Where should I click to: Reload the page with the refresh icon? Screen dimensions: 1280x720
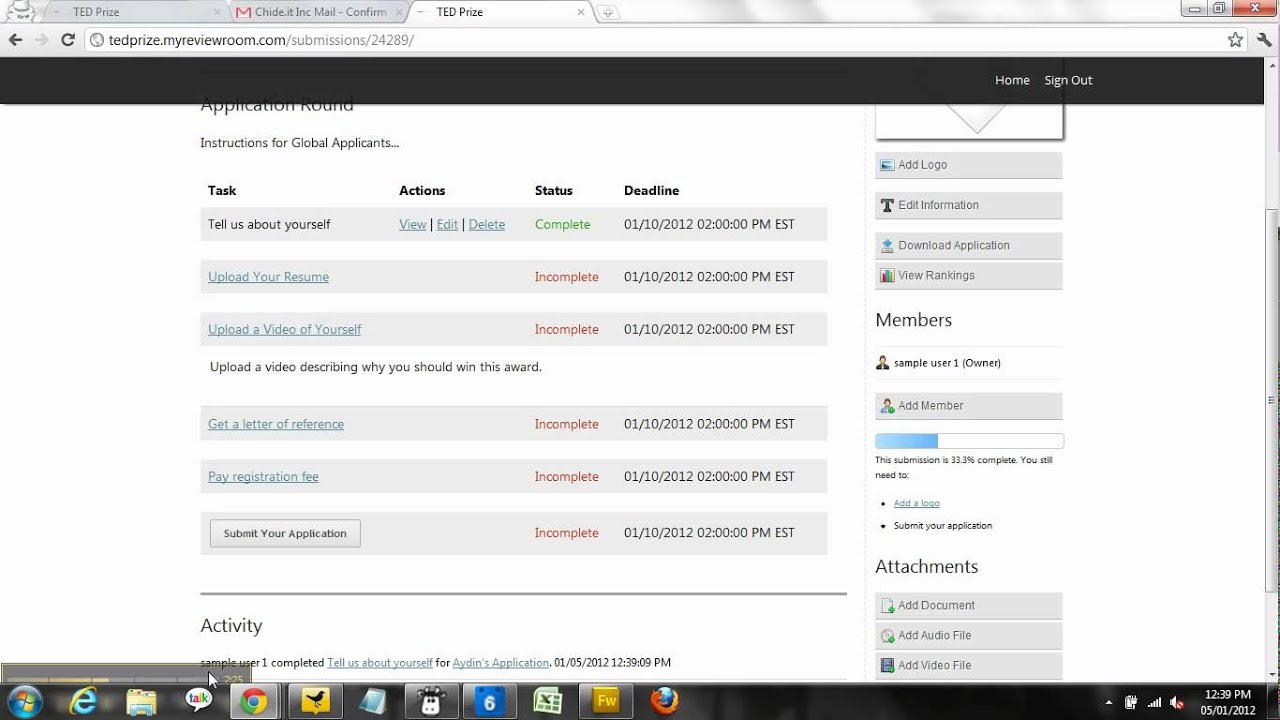pos(68,40)
